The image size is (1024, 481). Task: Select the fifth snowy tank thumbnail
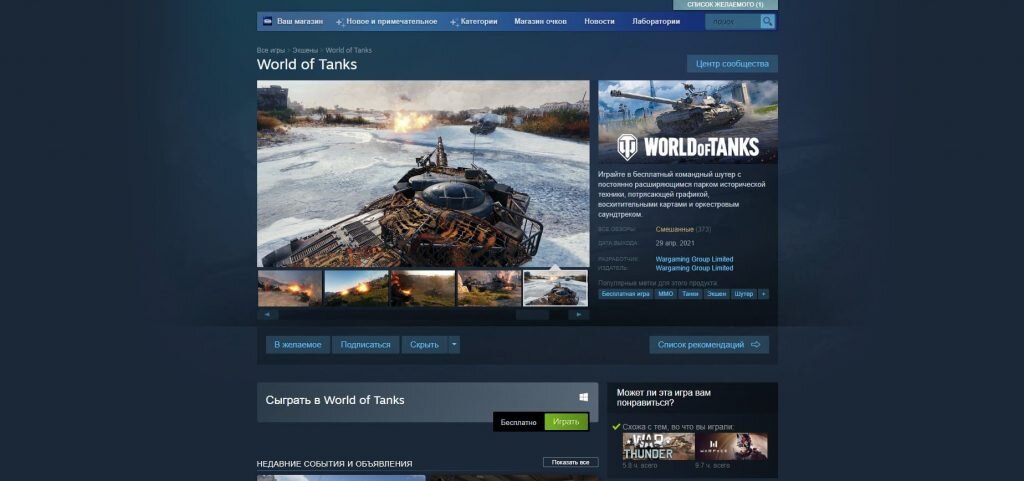point(556,288)
